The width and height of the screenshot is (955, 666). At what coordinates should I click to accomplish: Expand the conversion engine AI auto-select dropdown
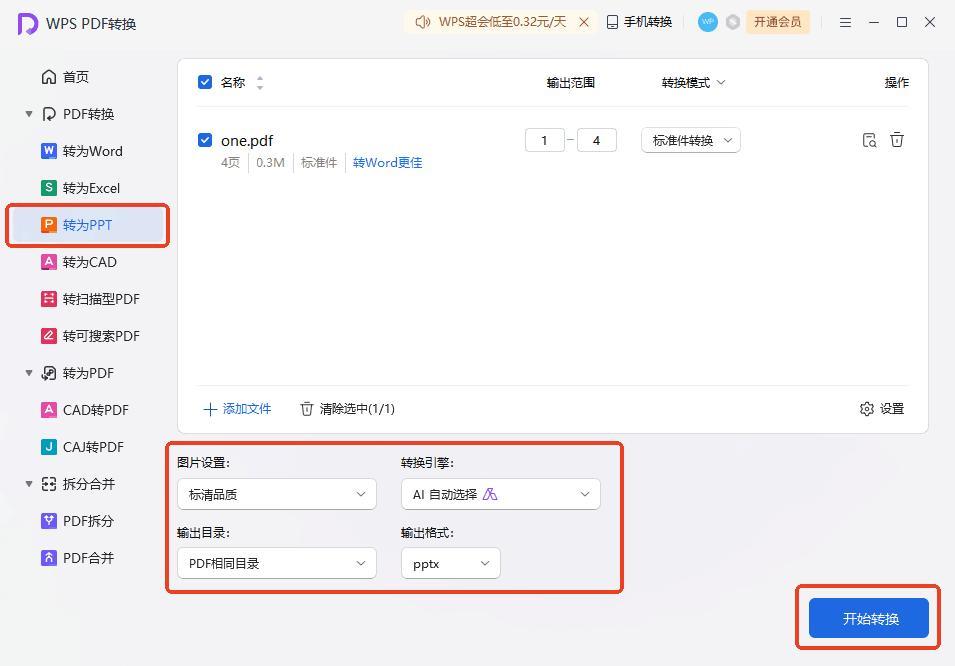[500, 494]
